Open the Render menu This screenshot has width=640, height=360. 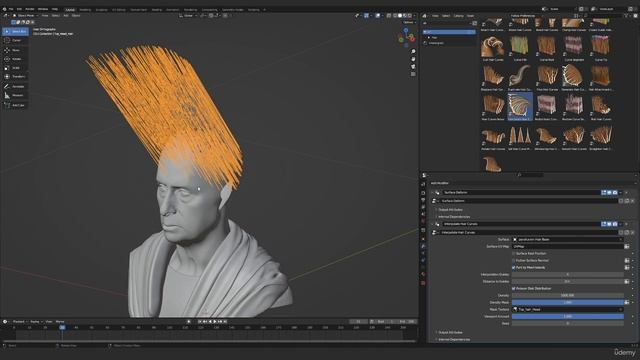point(30,9)
